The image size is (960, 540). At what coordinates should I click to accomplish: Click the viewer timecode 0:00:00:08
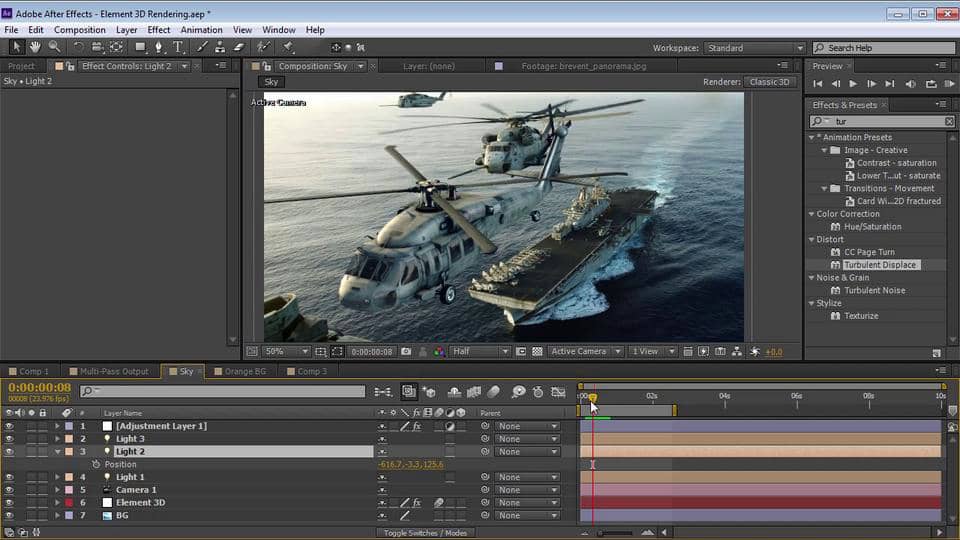point(372,351)
